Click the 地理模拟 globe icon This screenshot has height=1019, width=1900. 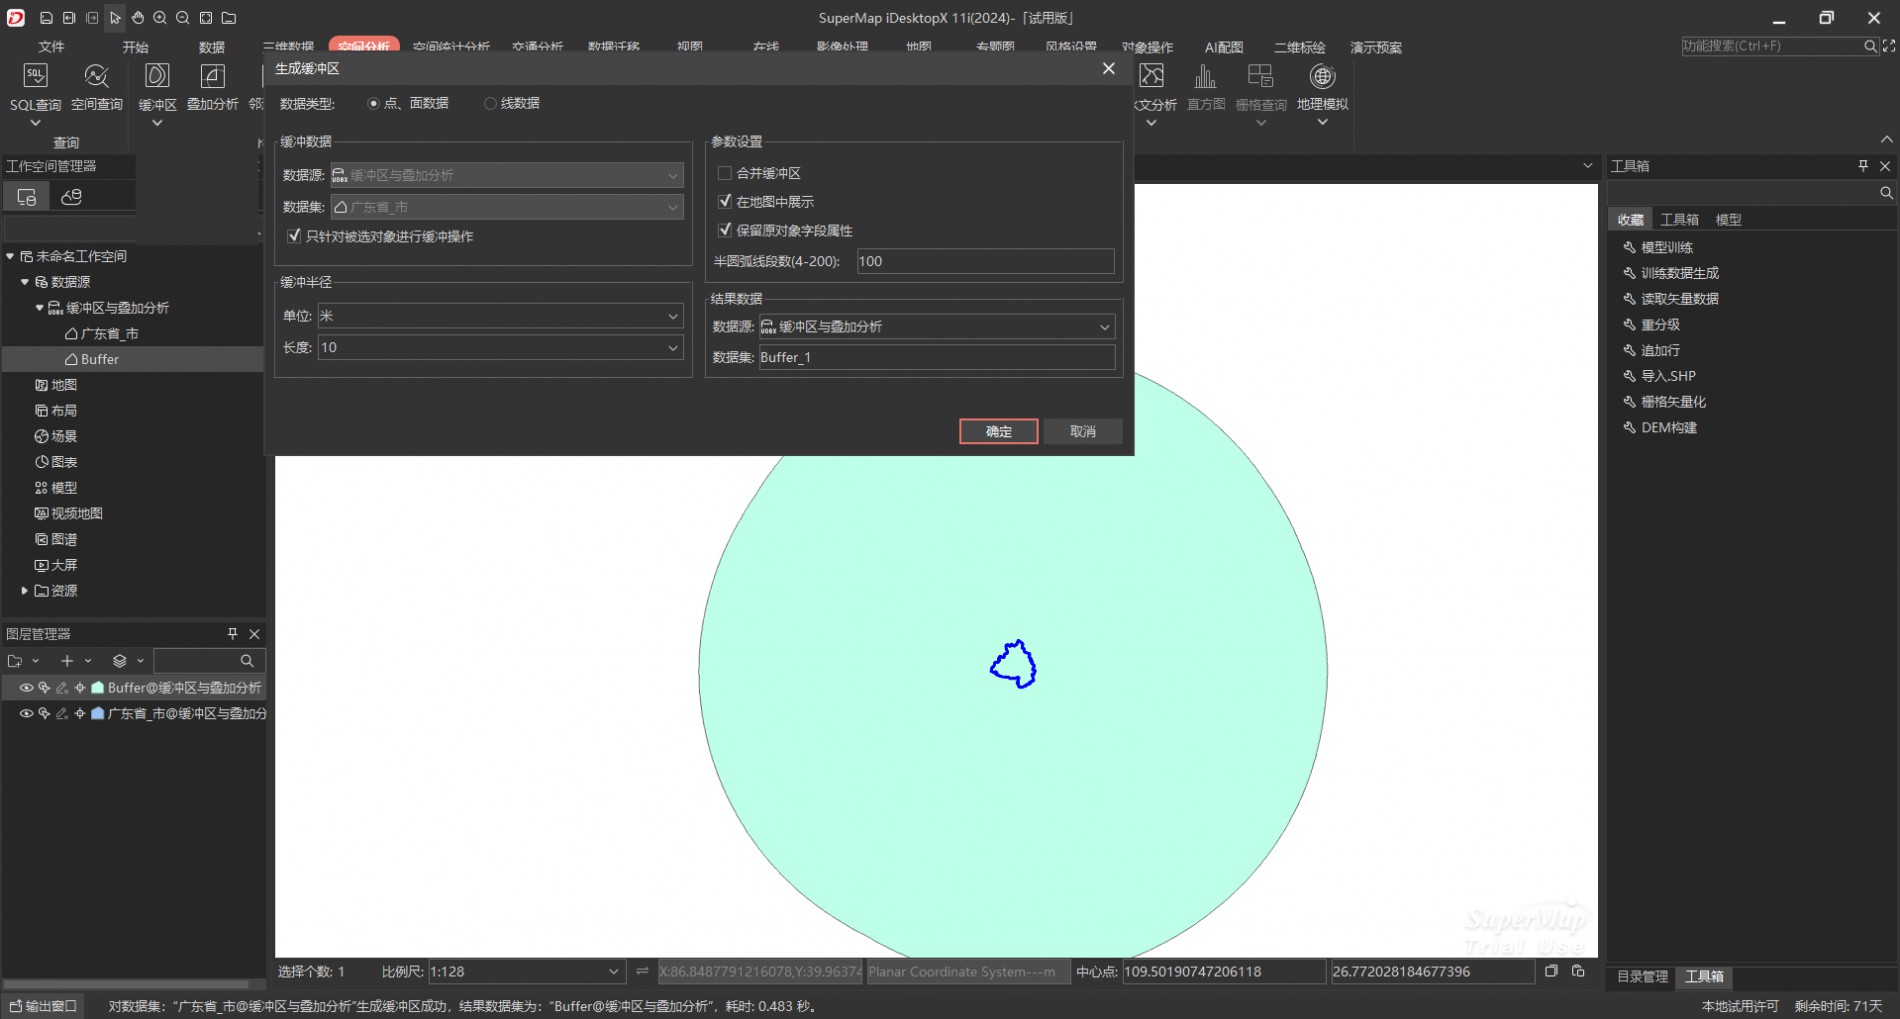pyautogui.click(x=1322, y=77)
